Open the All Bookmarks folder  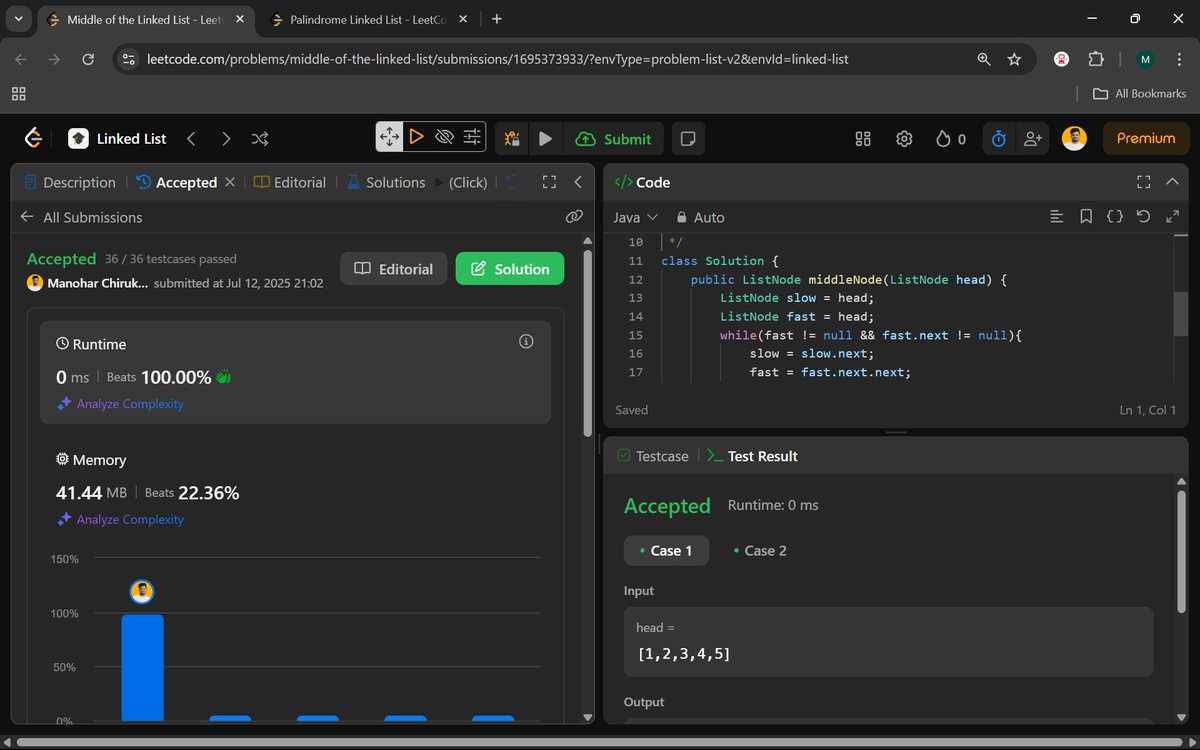pyautogui.click(x=1140, y=93)
